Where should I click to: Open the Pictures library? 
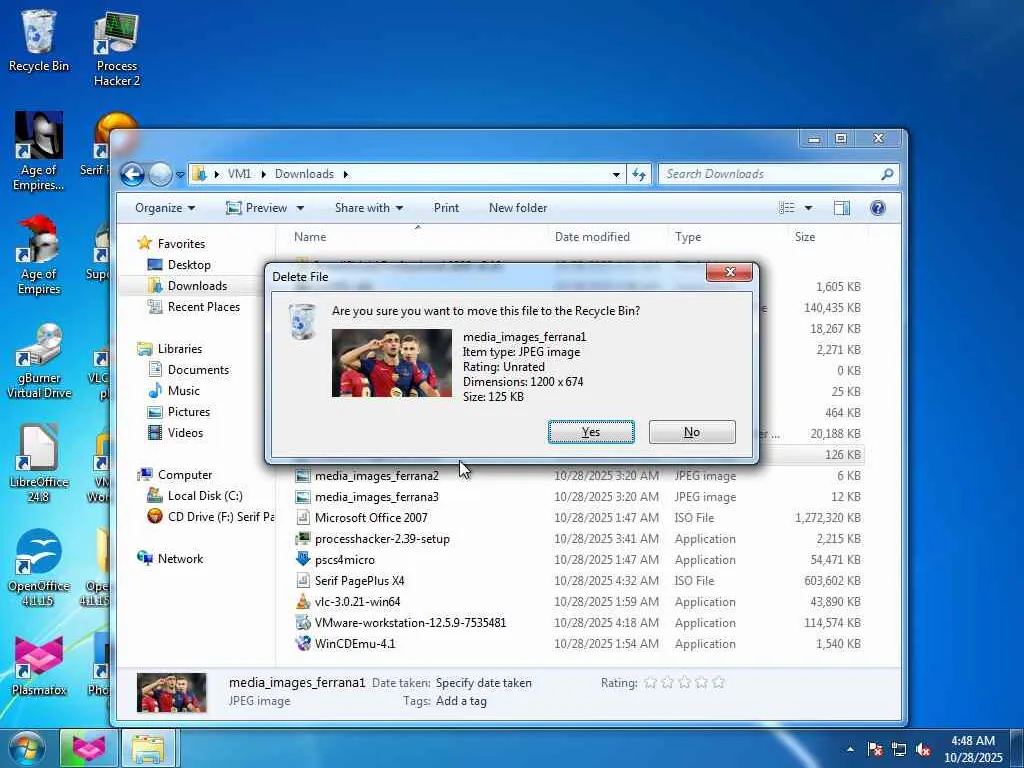[x=179, y=411]
